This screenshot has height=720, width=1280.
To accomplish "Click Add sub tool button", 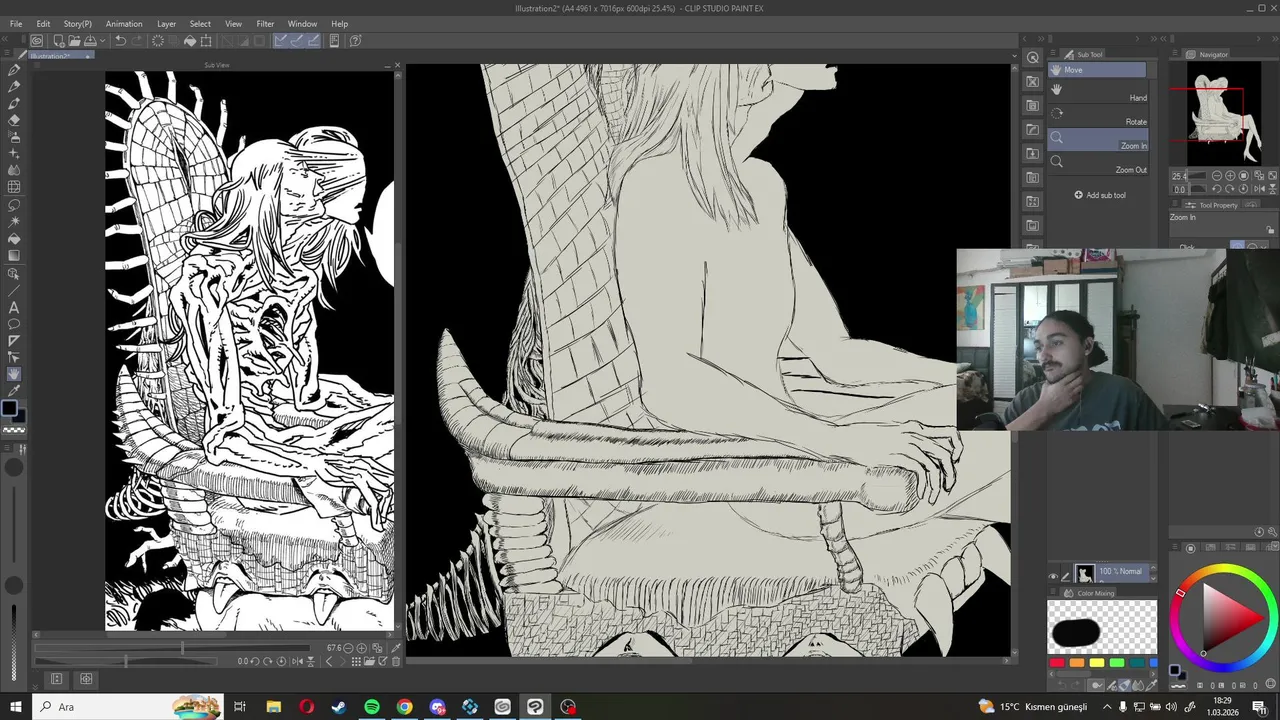I will click(x=1100, y=195).
